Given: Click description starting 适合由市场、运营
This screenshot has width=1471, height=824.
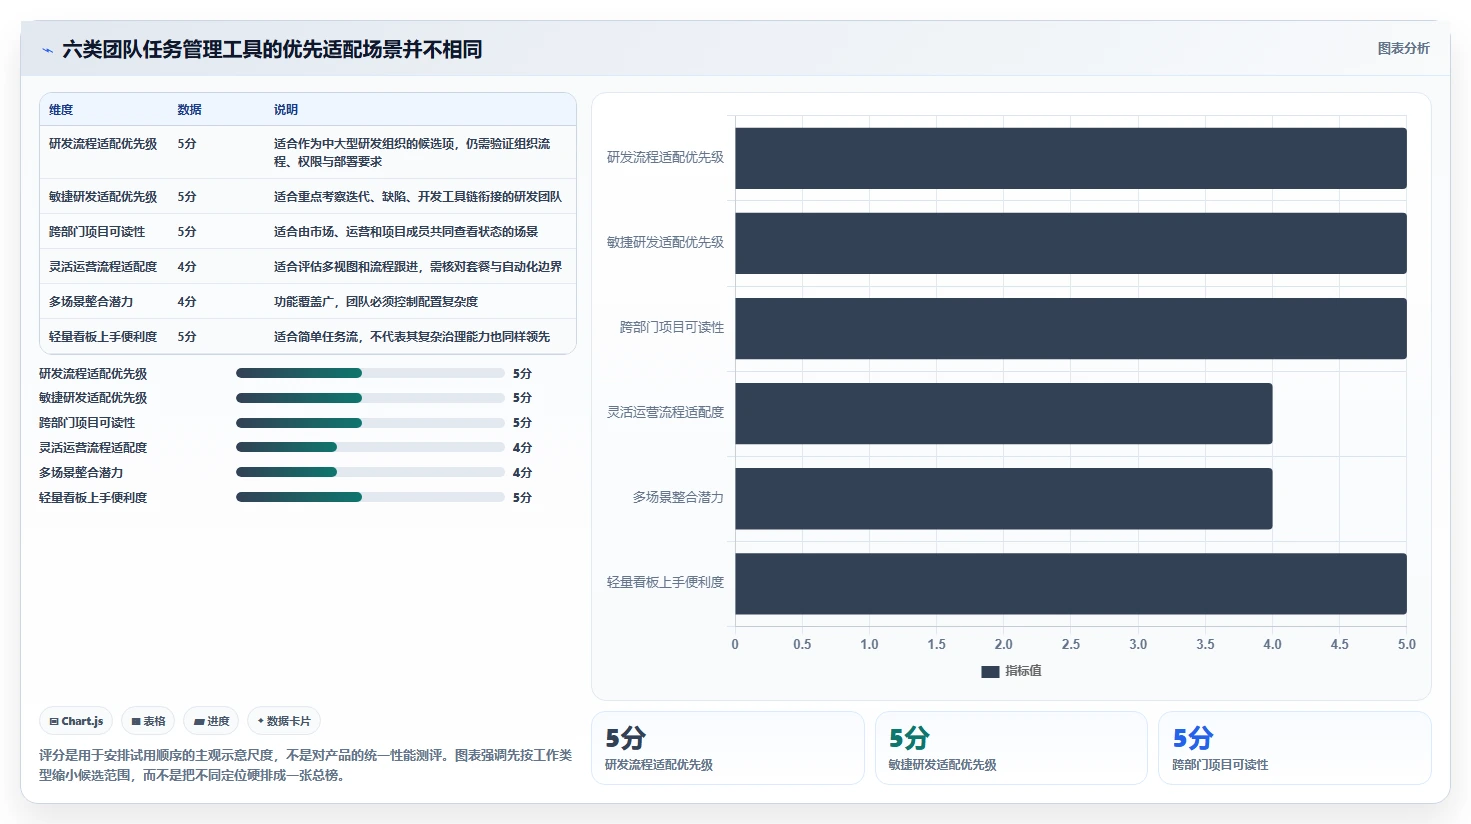Looking at the screenshot, I should (406, 232).
